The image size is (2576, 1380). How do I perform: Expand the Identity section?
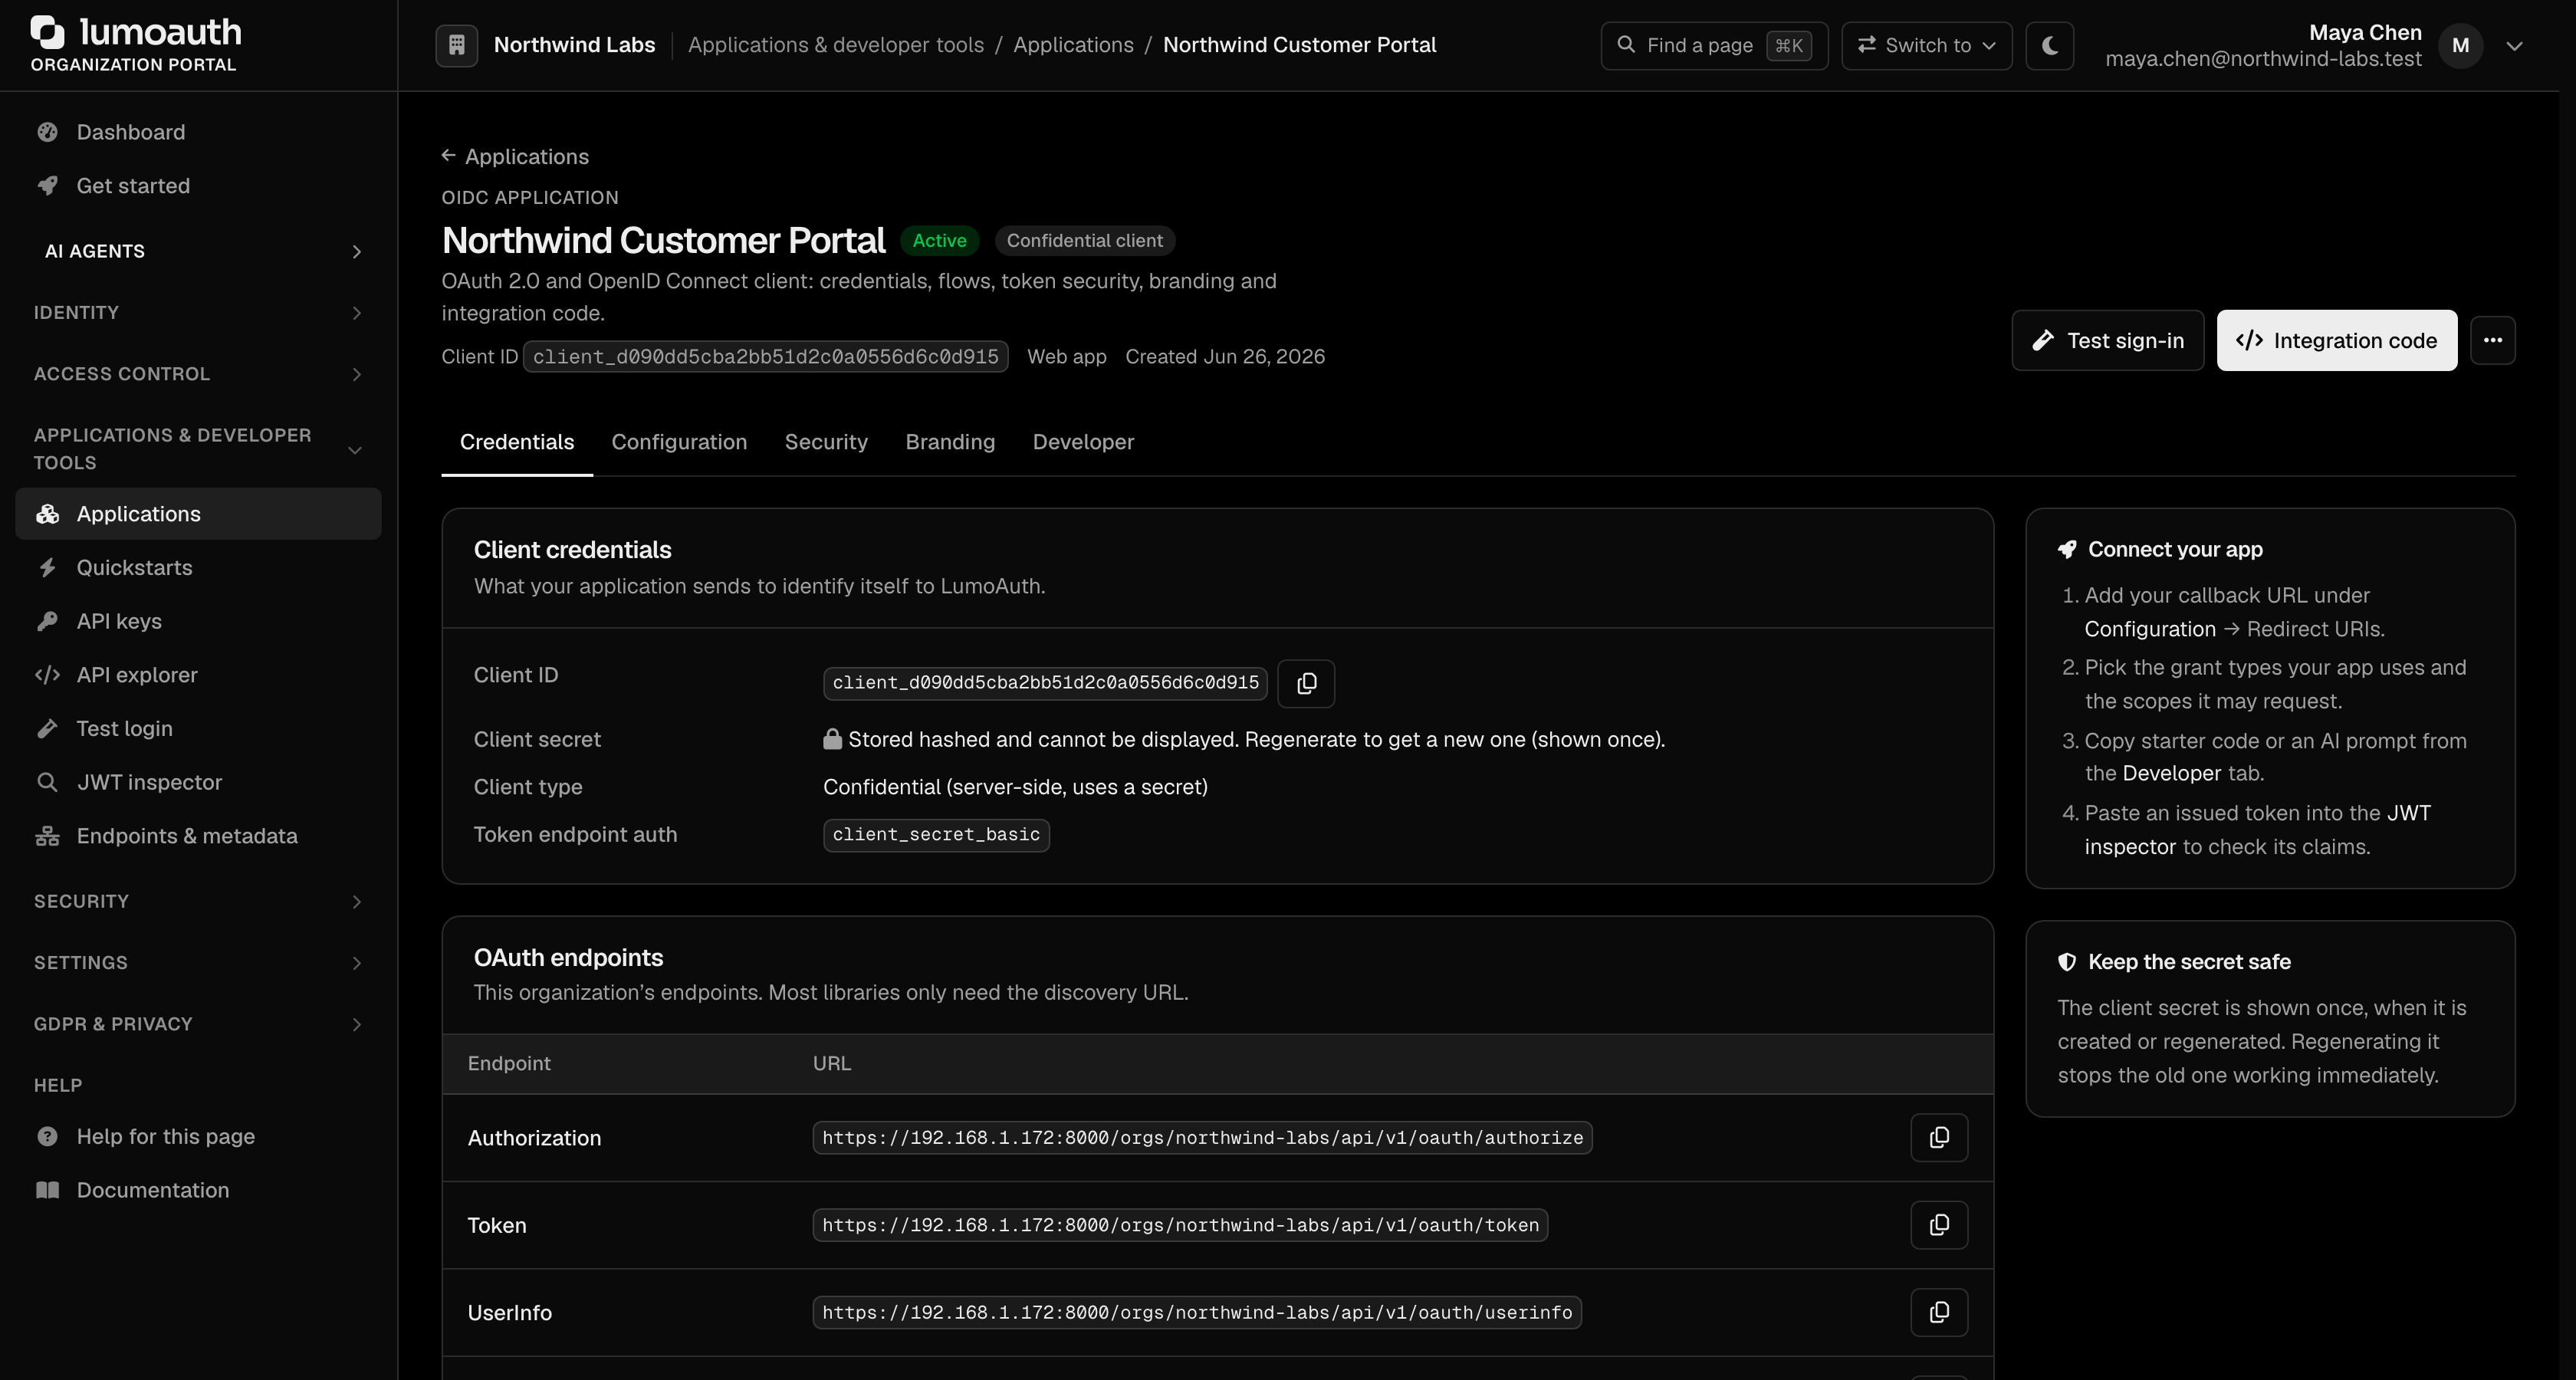click(198, 313)
